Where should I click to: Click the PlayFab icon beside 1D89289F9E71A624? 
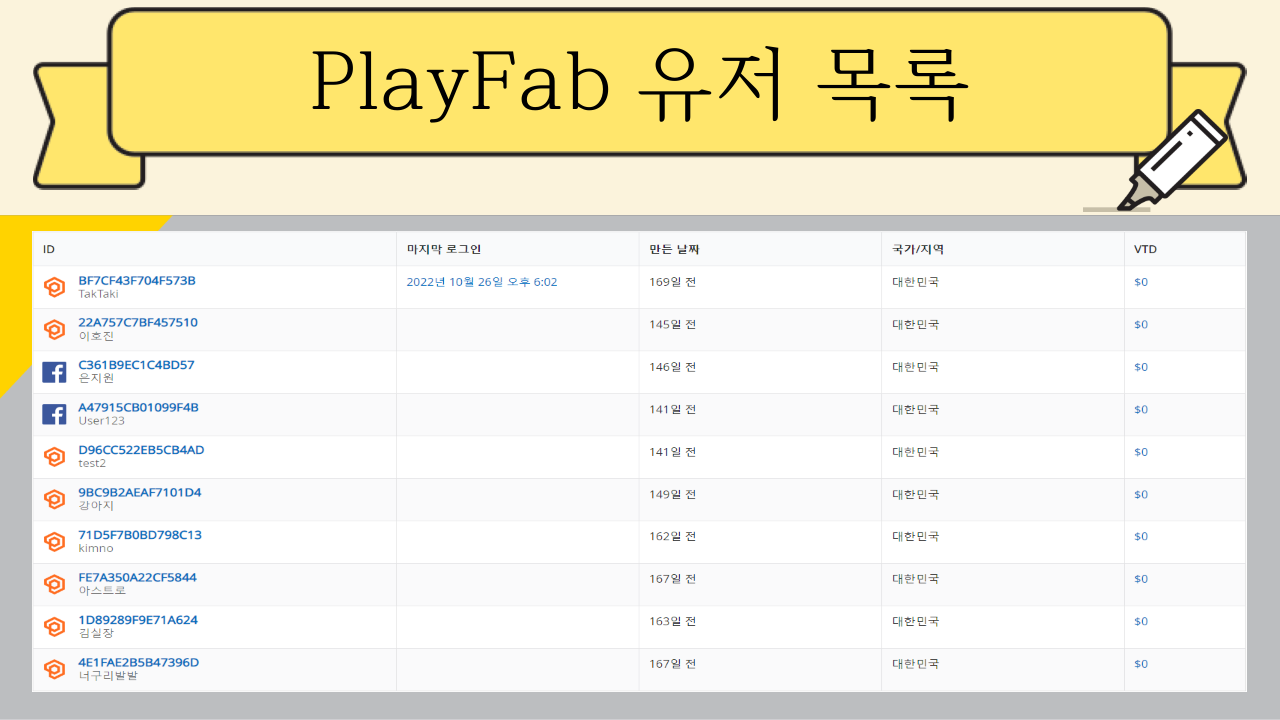54,626
